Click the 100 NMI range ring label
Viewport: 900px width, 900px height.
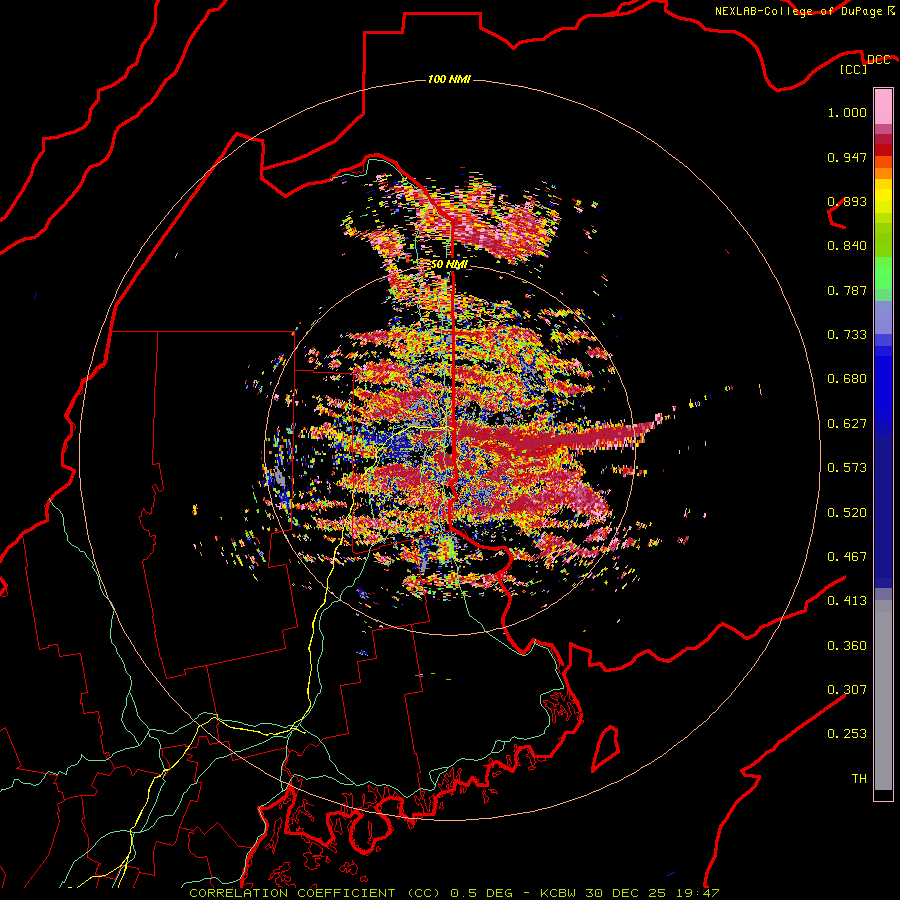(x=449, y=79)
